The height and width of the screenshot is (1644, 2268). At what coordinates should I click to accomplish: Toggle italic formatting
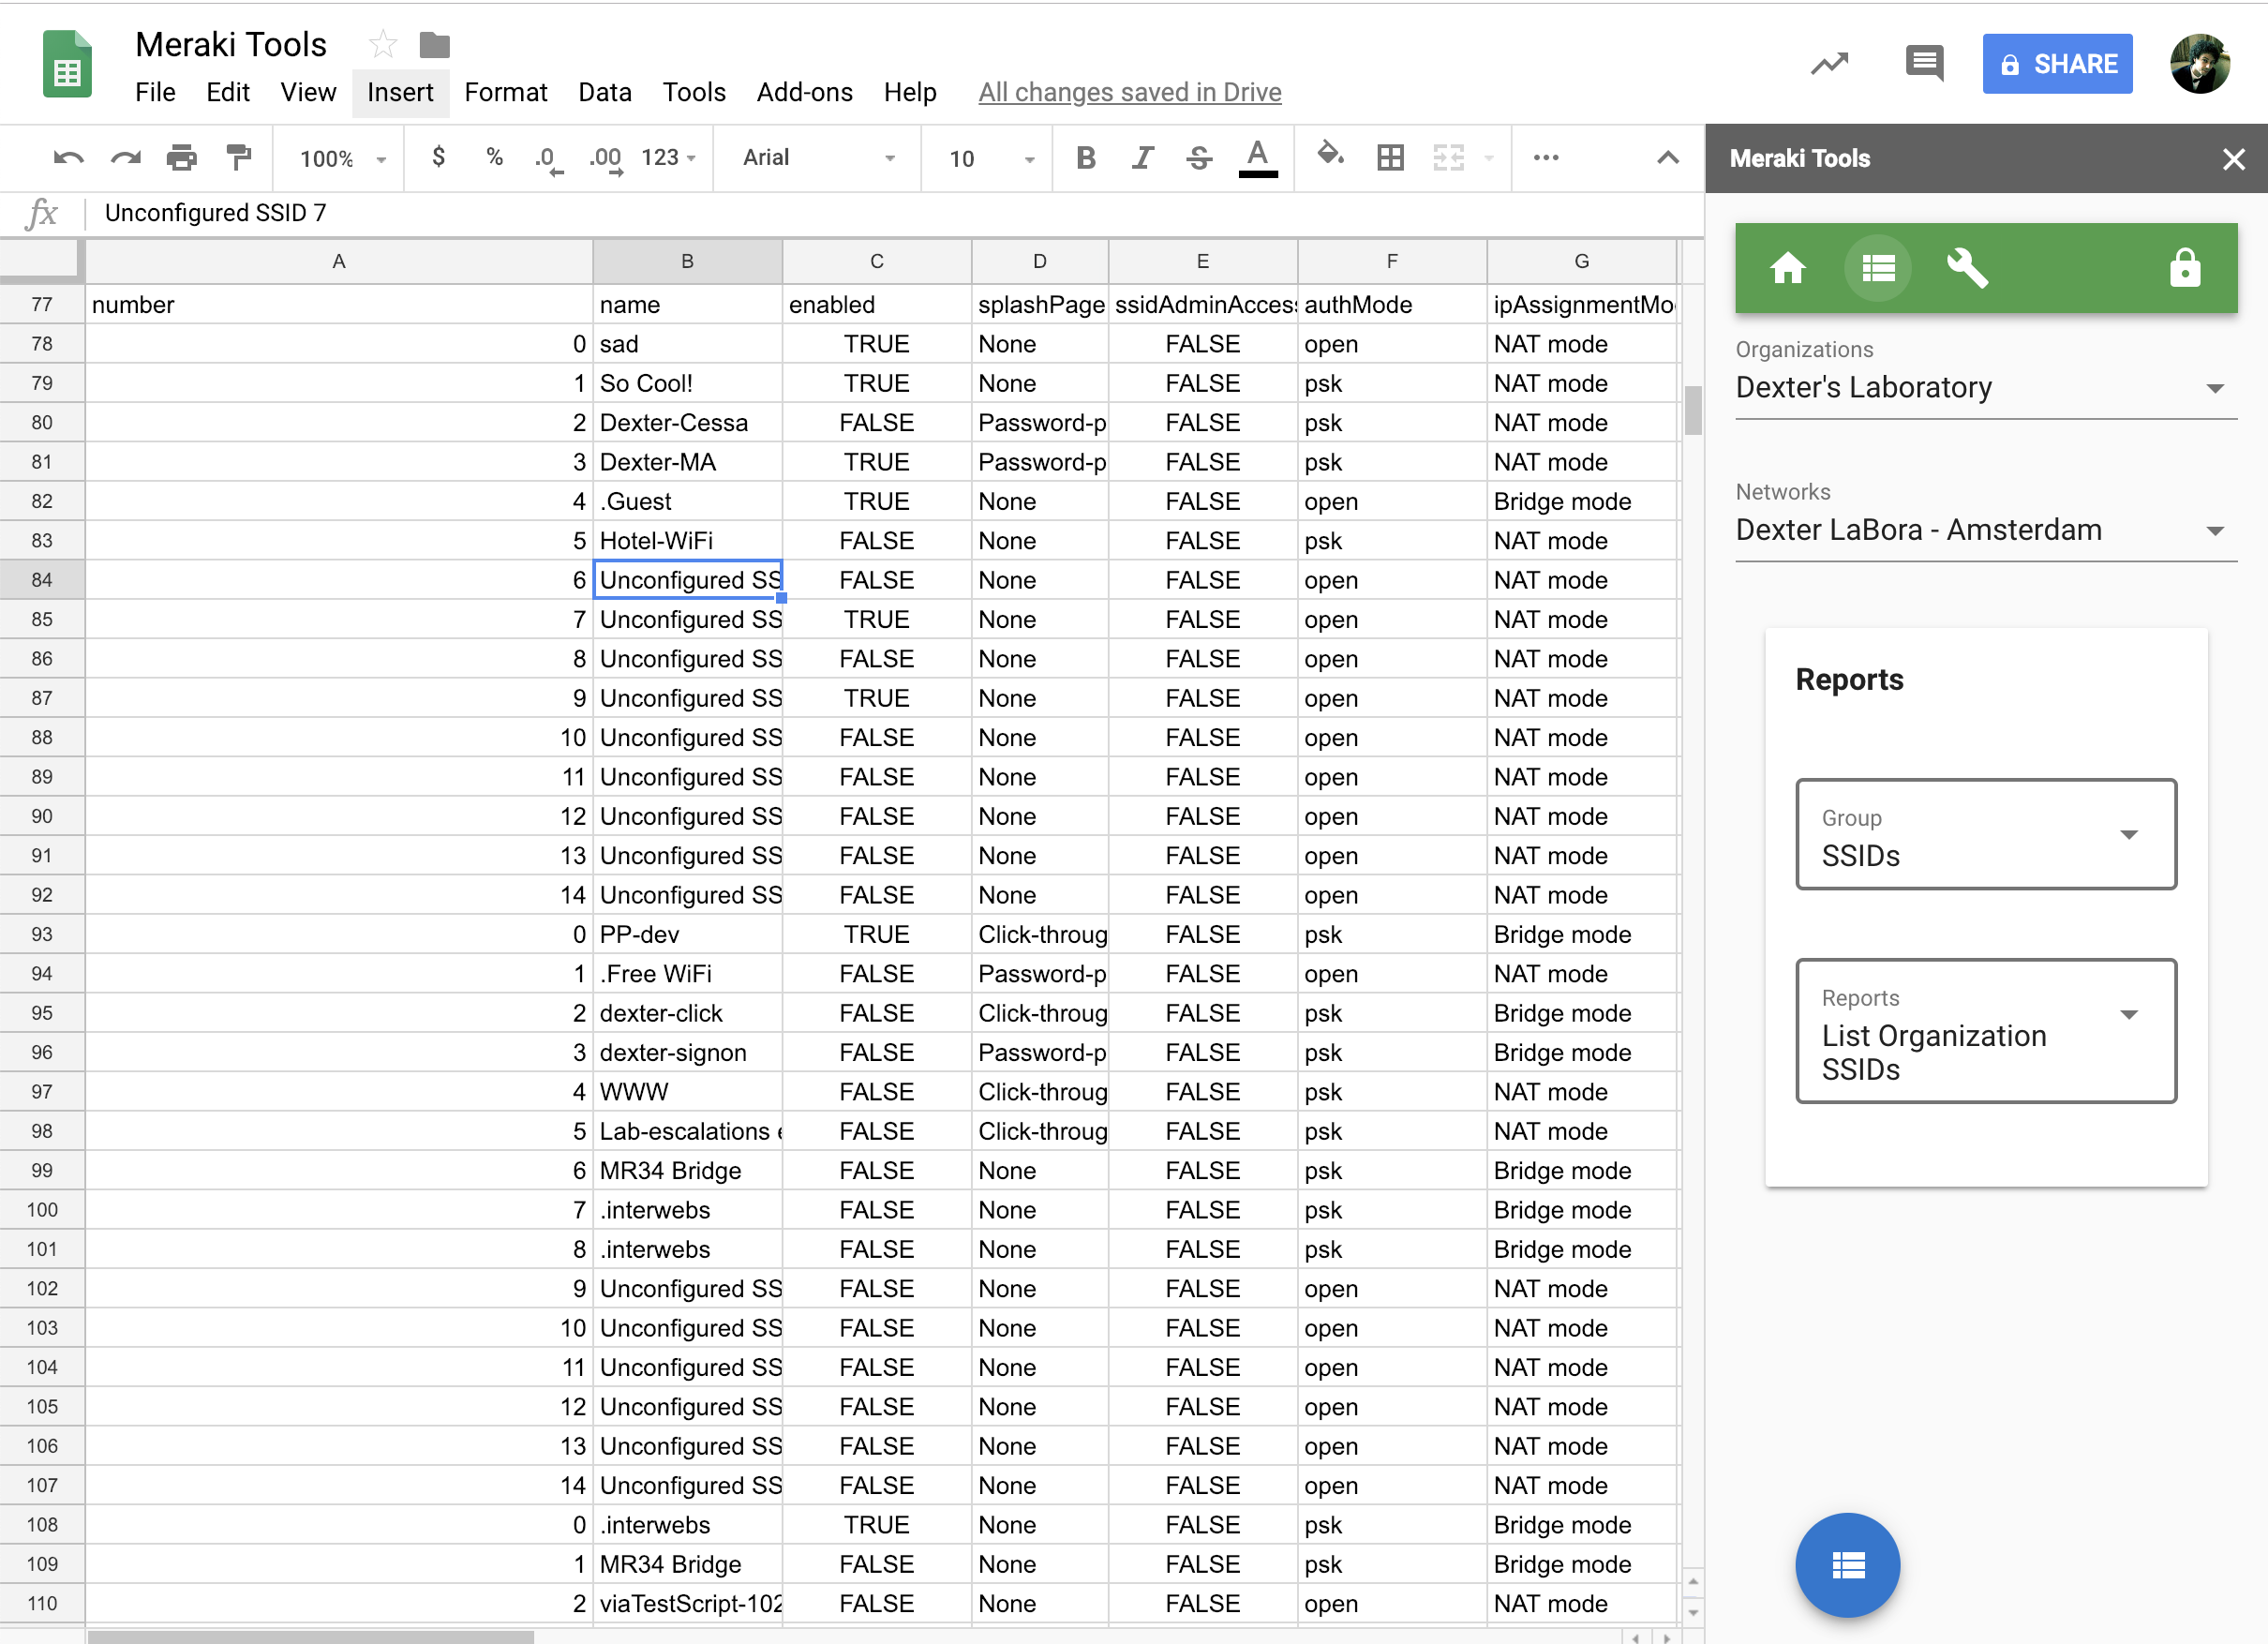coord(1142,158)
